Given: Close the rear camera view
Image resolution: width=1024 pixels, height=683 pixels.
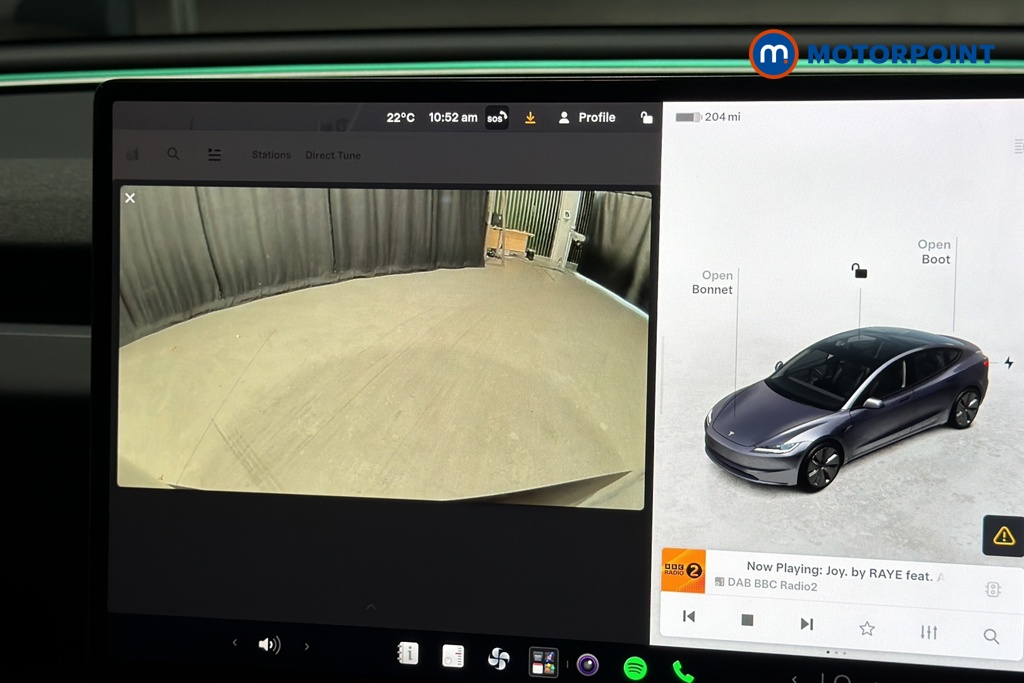Looking at the screenshot, I should coord(130,198).
